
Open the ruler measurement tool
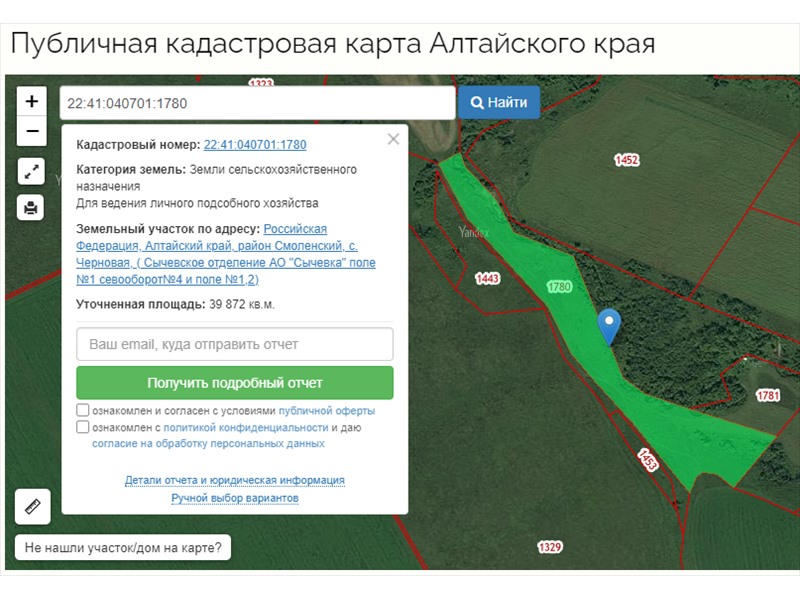point(32,506)
